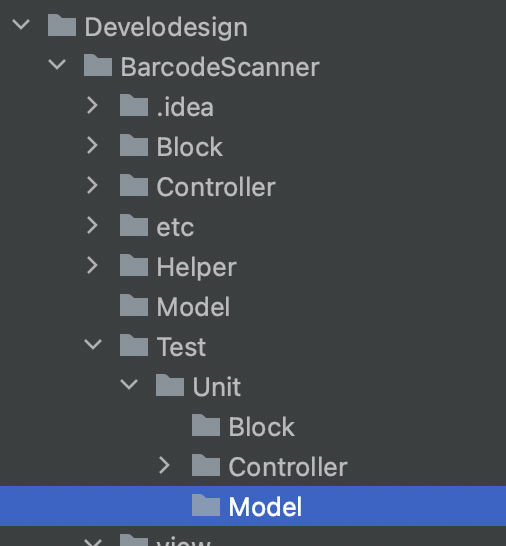Expand the Controller folder under Unit
This screenshot has width=506, height=546.
click(x=164, y=466)
